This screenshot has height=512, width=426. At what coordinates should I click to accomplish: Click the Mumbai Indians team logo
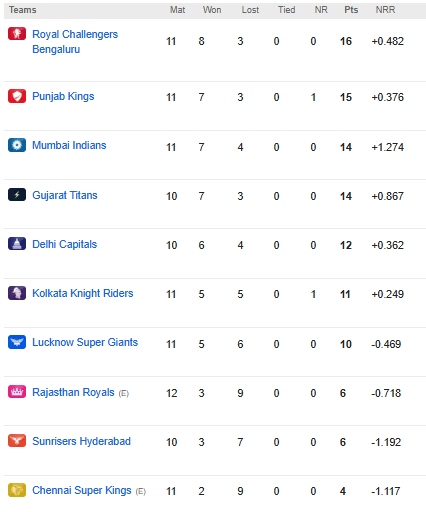17,145
